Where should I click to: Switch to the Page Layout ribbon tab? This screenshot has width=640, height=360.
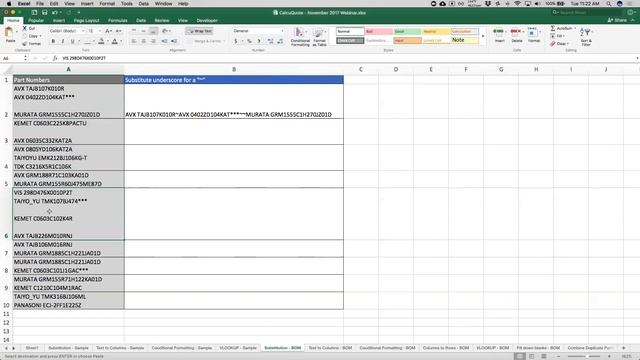(87, 20)
